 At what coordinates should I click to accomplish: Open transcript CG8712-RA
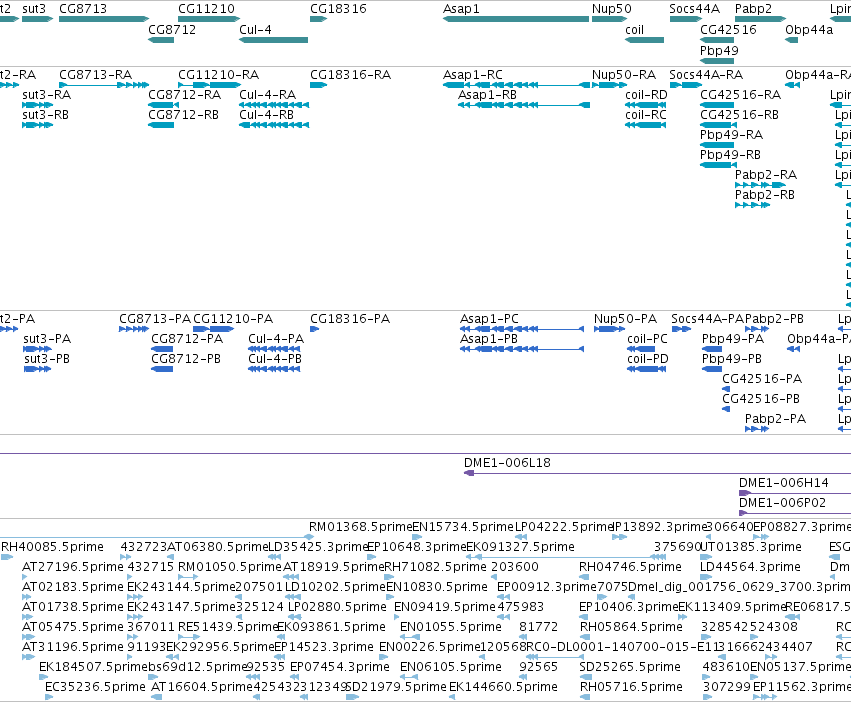coord(185,94)
